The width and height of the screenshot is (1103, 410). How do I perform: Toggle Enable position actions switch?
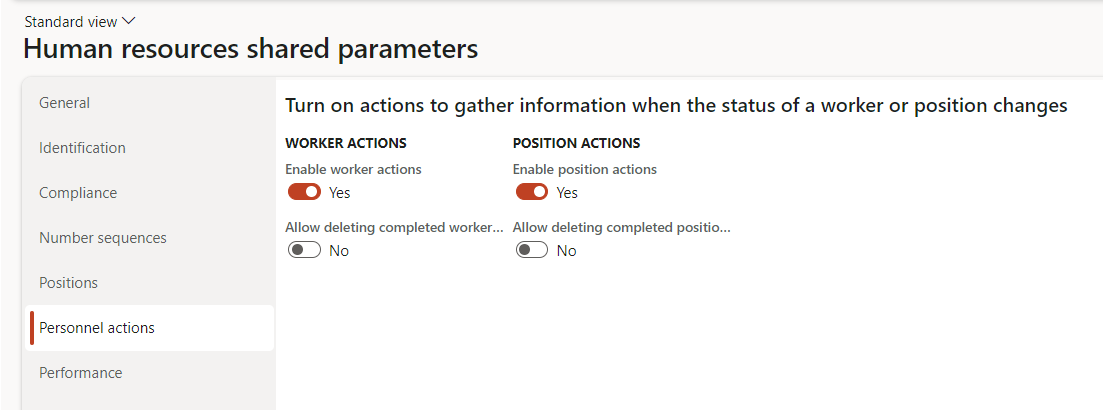tap(532, 192)
